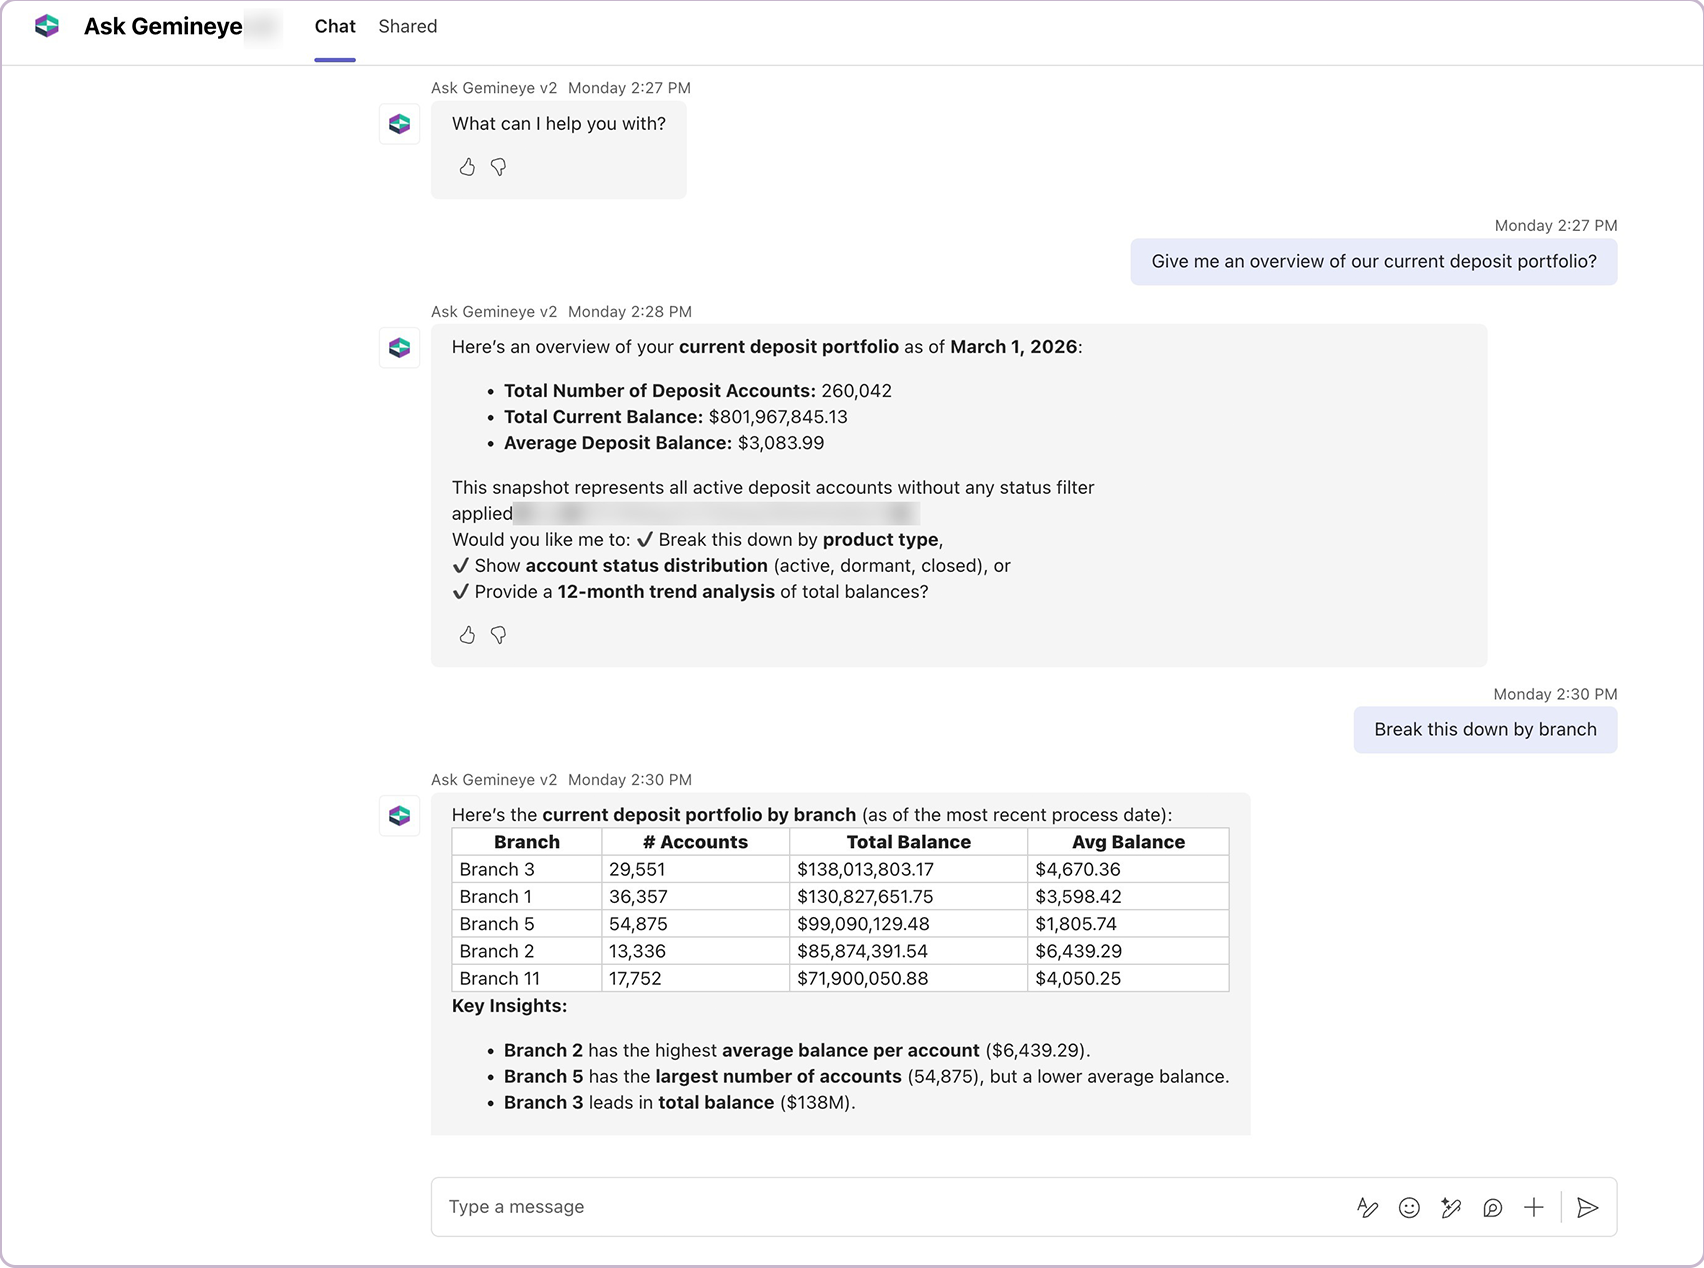Thumbs up the deposit portfolio overview response

pyautogui.click(x=467, y=635)
